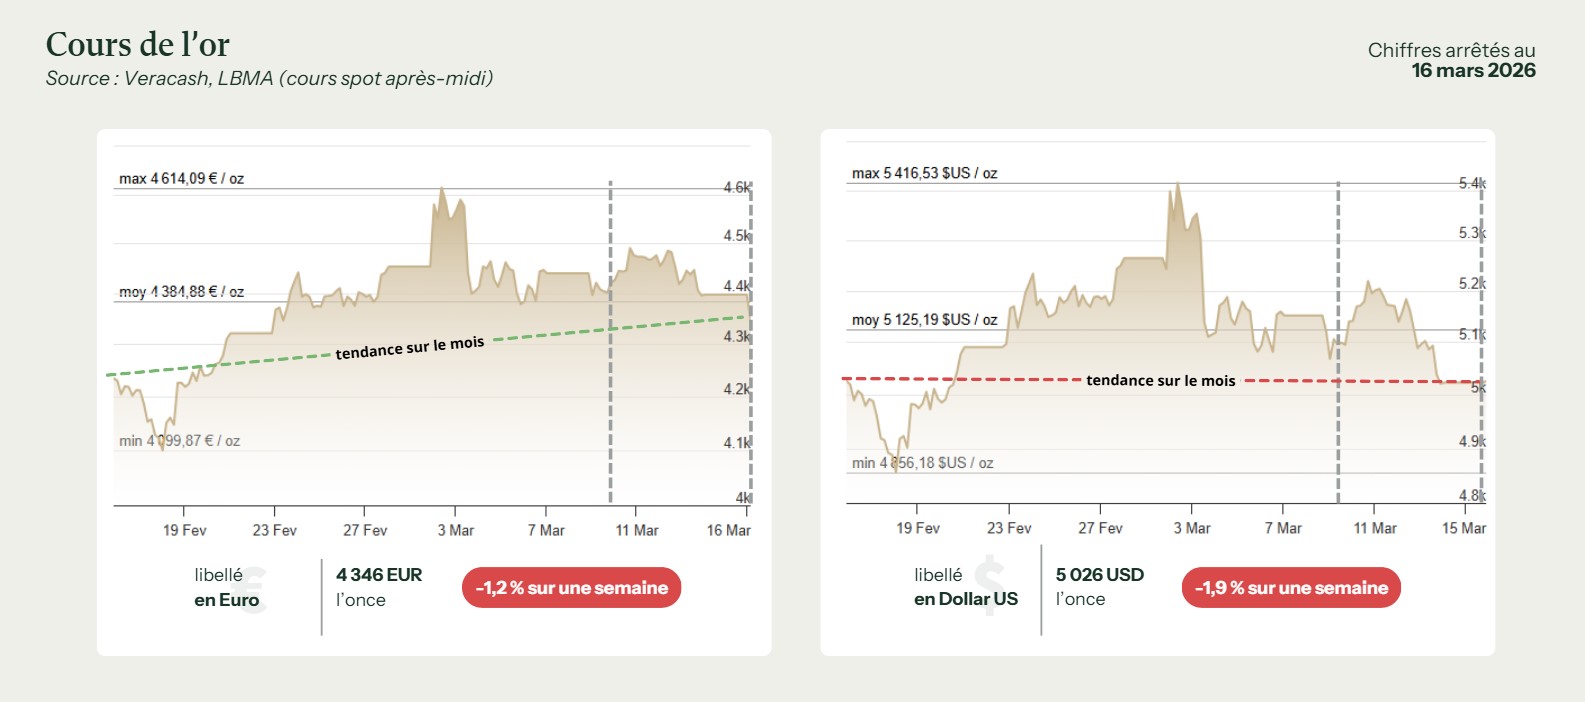Select "16 Mar" on the Euro chart axis

[x=728, y=530]
